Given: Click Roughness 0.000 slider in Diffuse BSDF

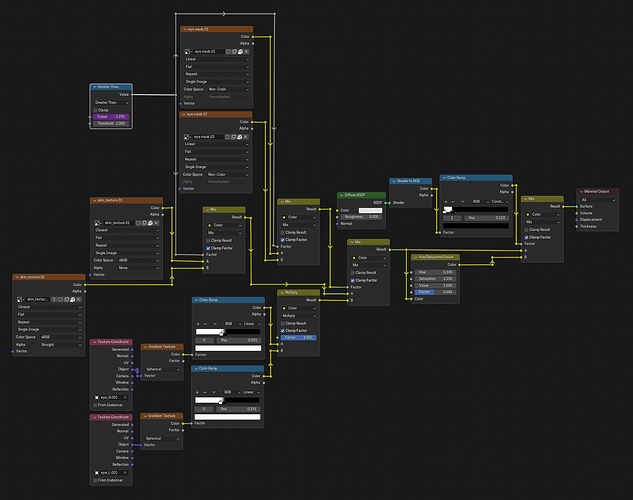Looking at the screenshot, I should [361, 217].
